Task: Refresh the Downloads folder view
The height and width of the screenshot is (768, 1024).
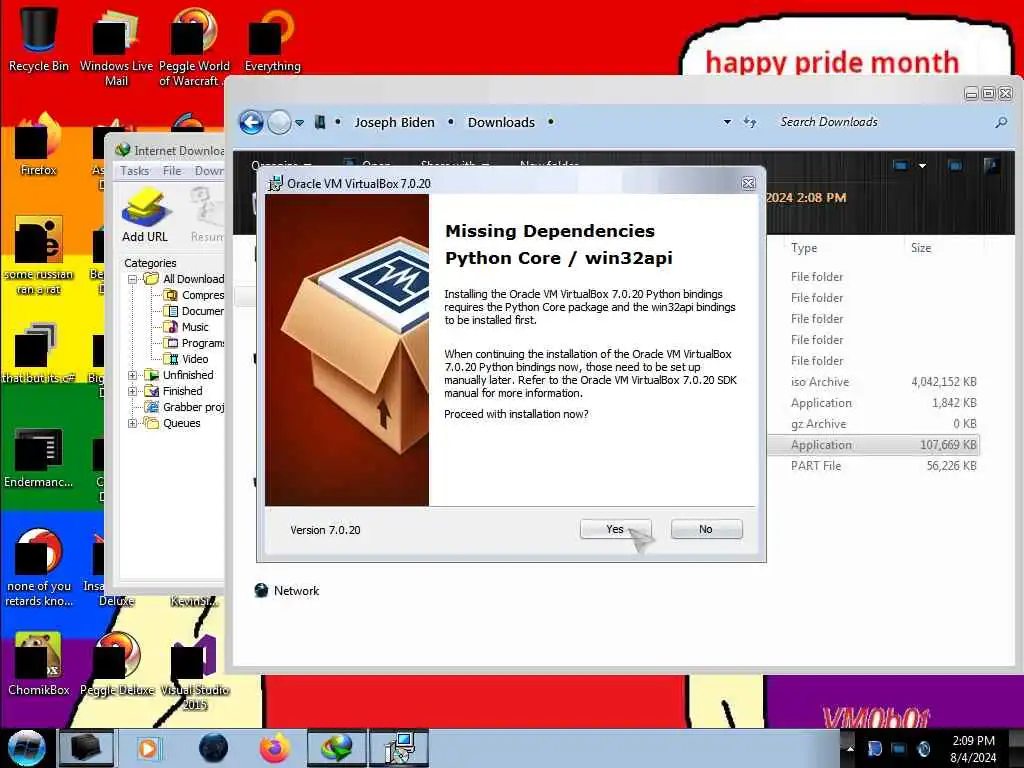Action: tap(750, 122)
